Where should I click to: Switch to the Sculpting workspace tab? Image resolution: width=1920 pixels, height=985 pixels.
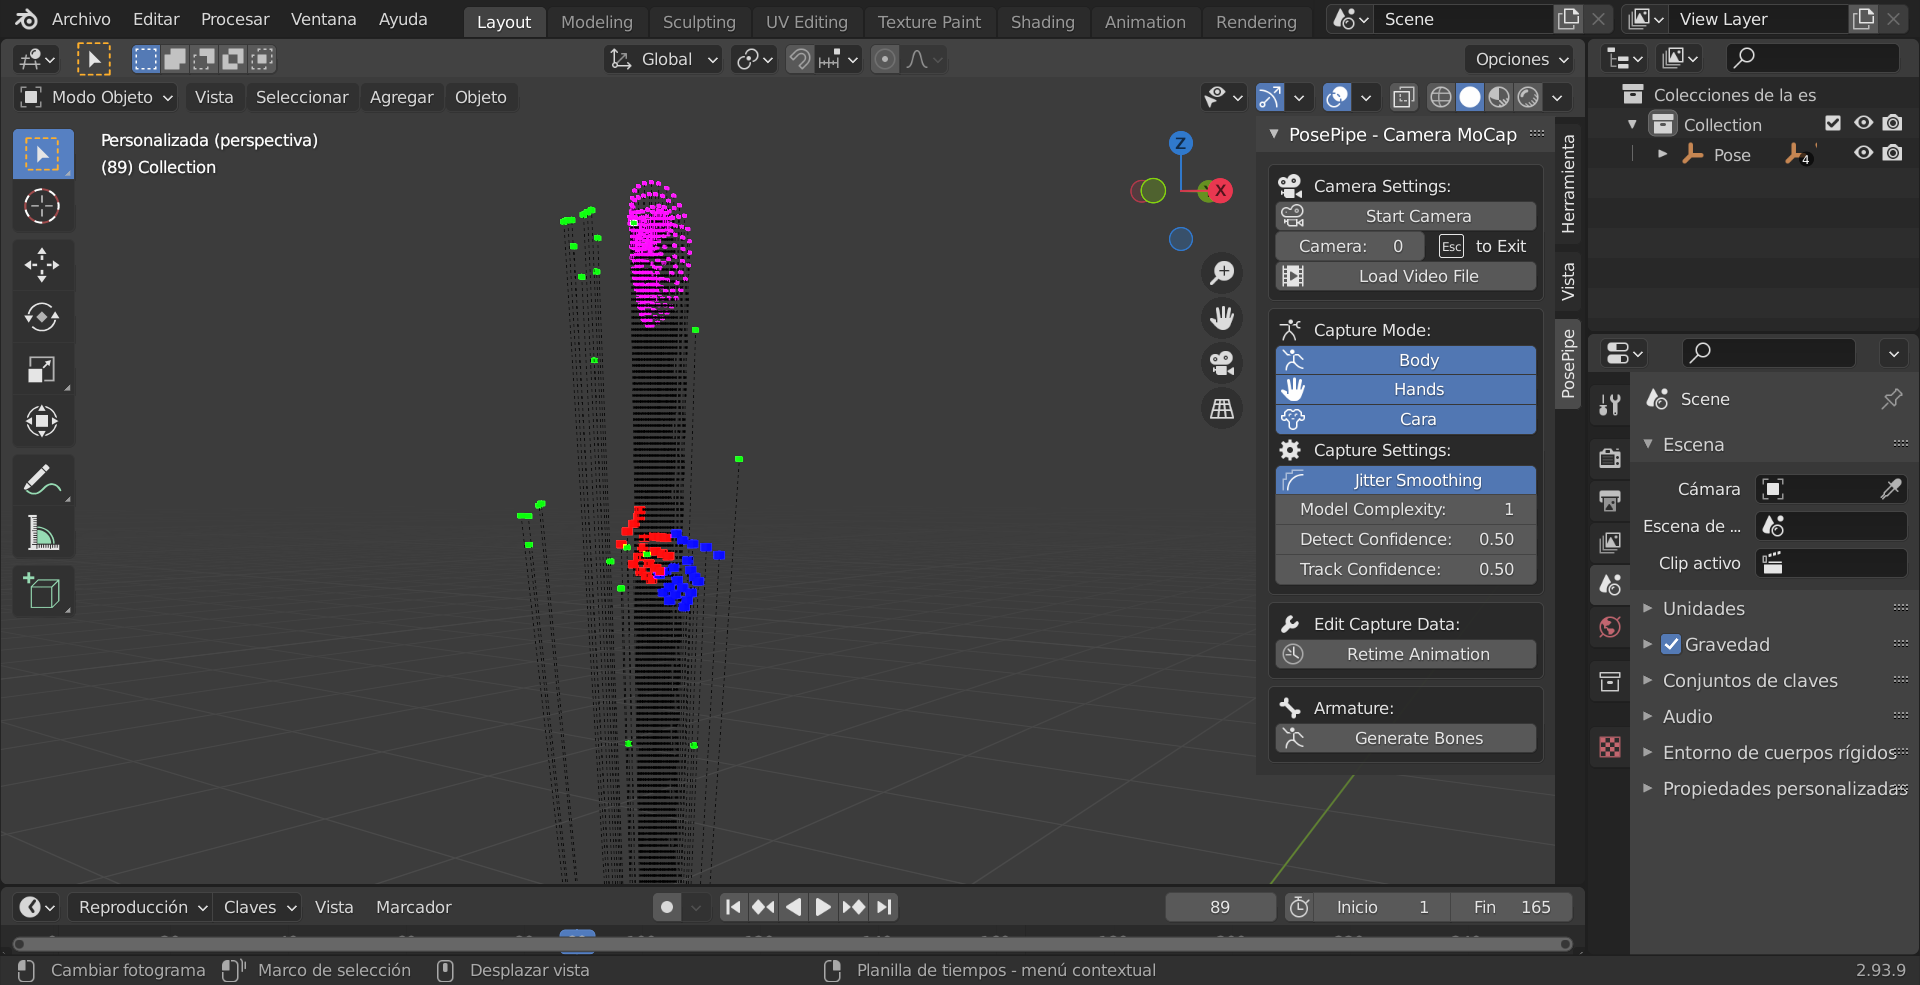(699, 21)
